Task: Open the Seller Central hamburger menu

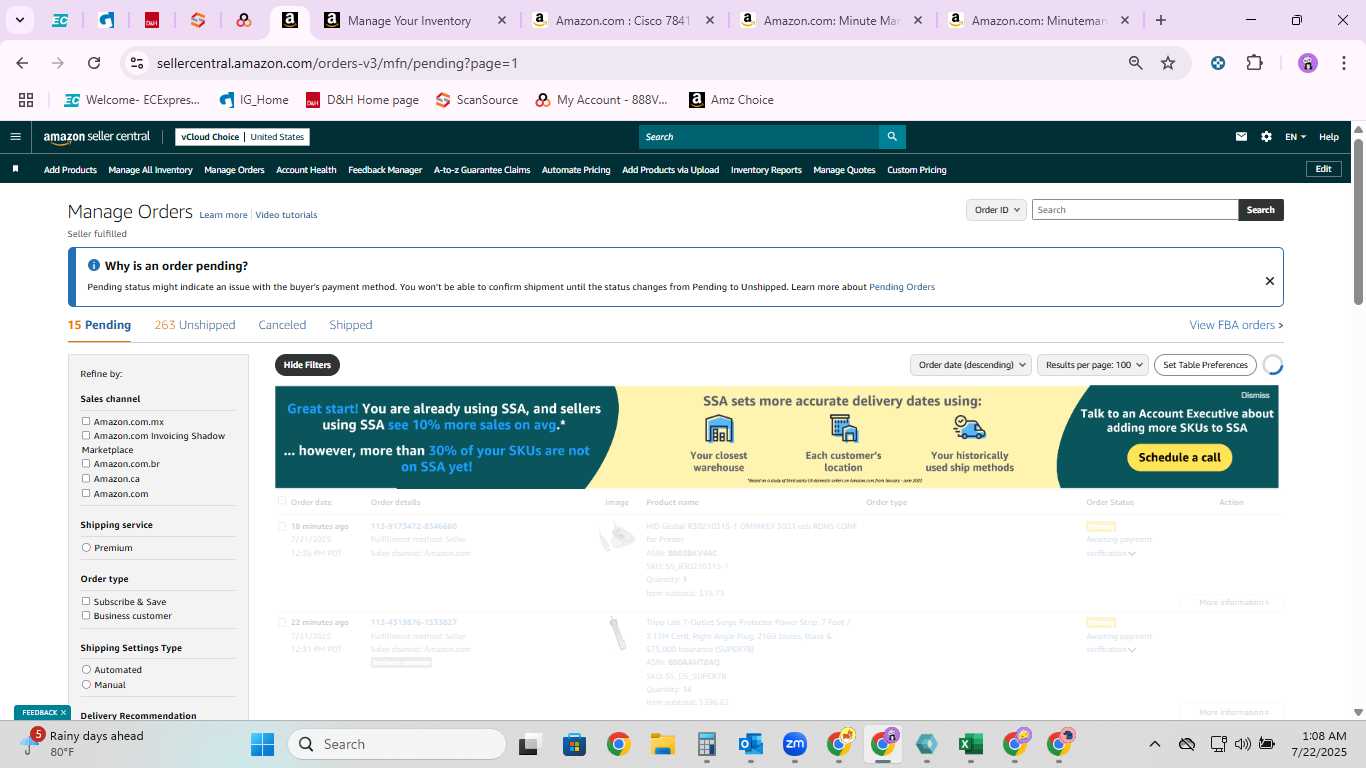Action: coord(15,137)
